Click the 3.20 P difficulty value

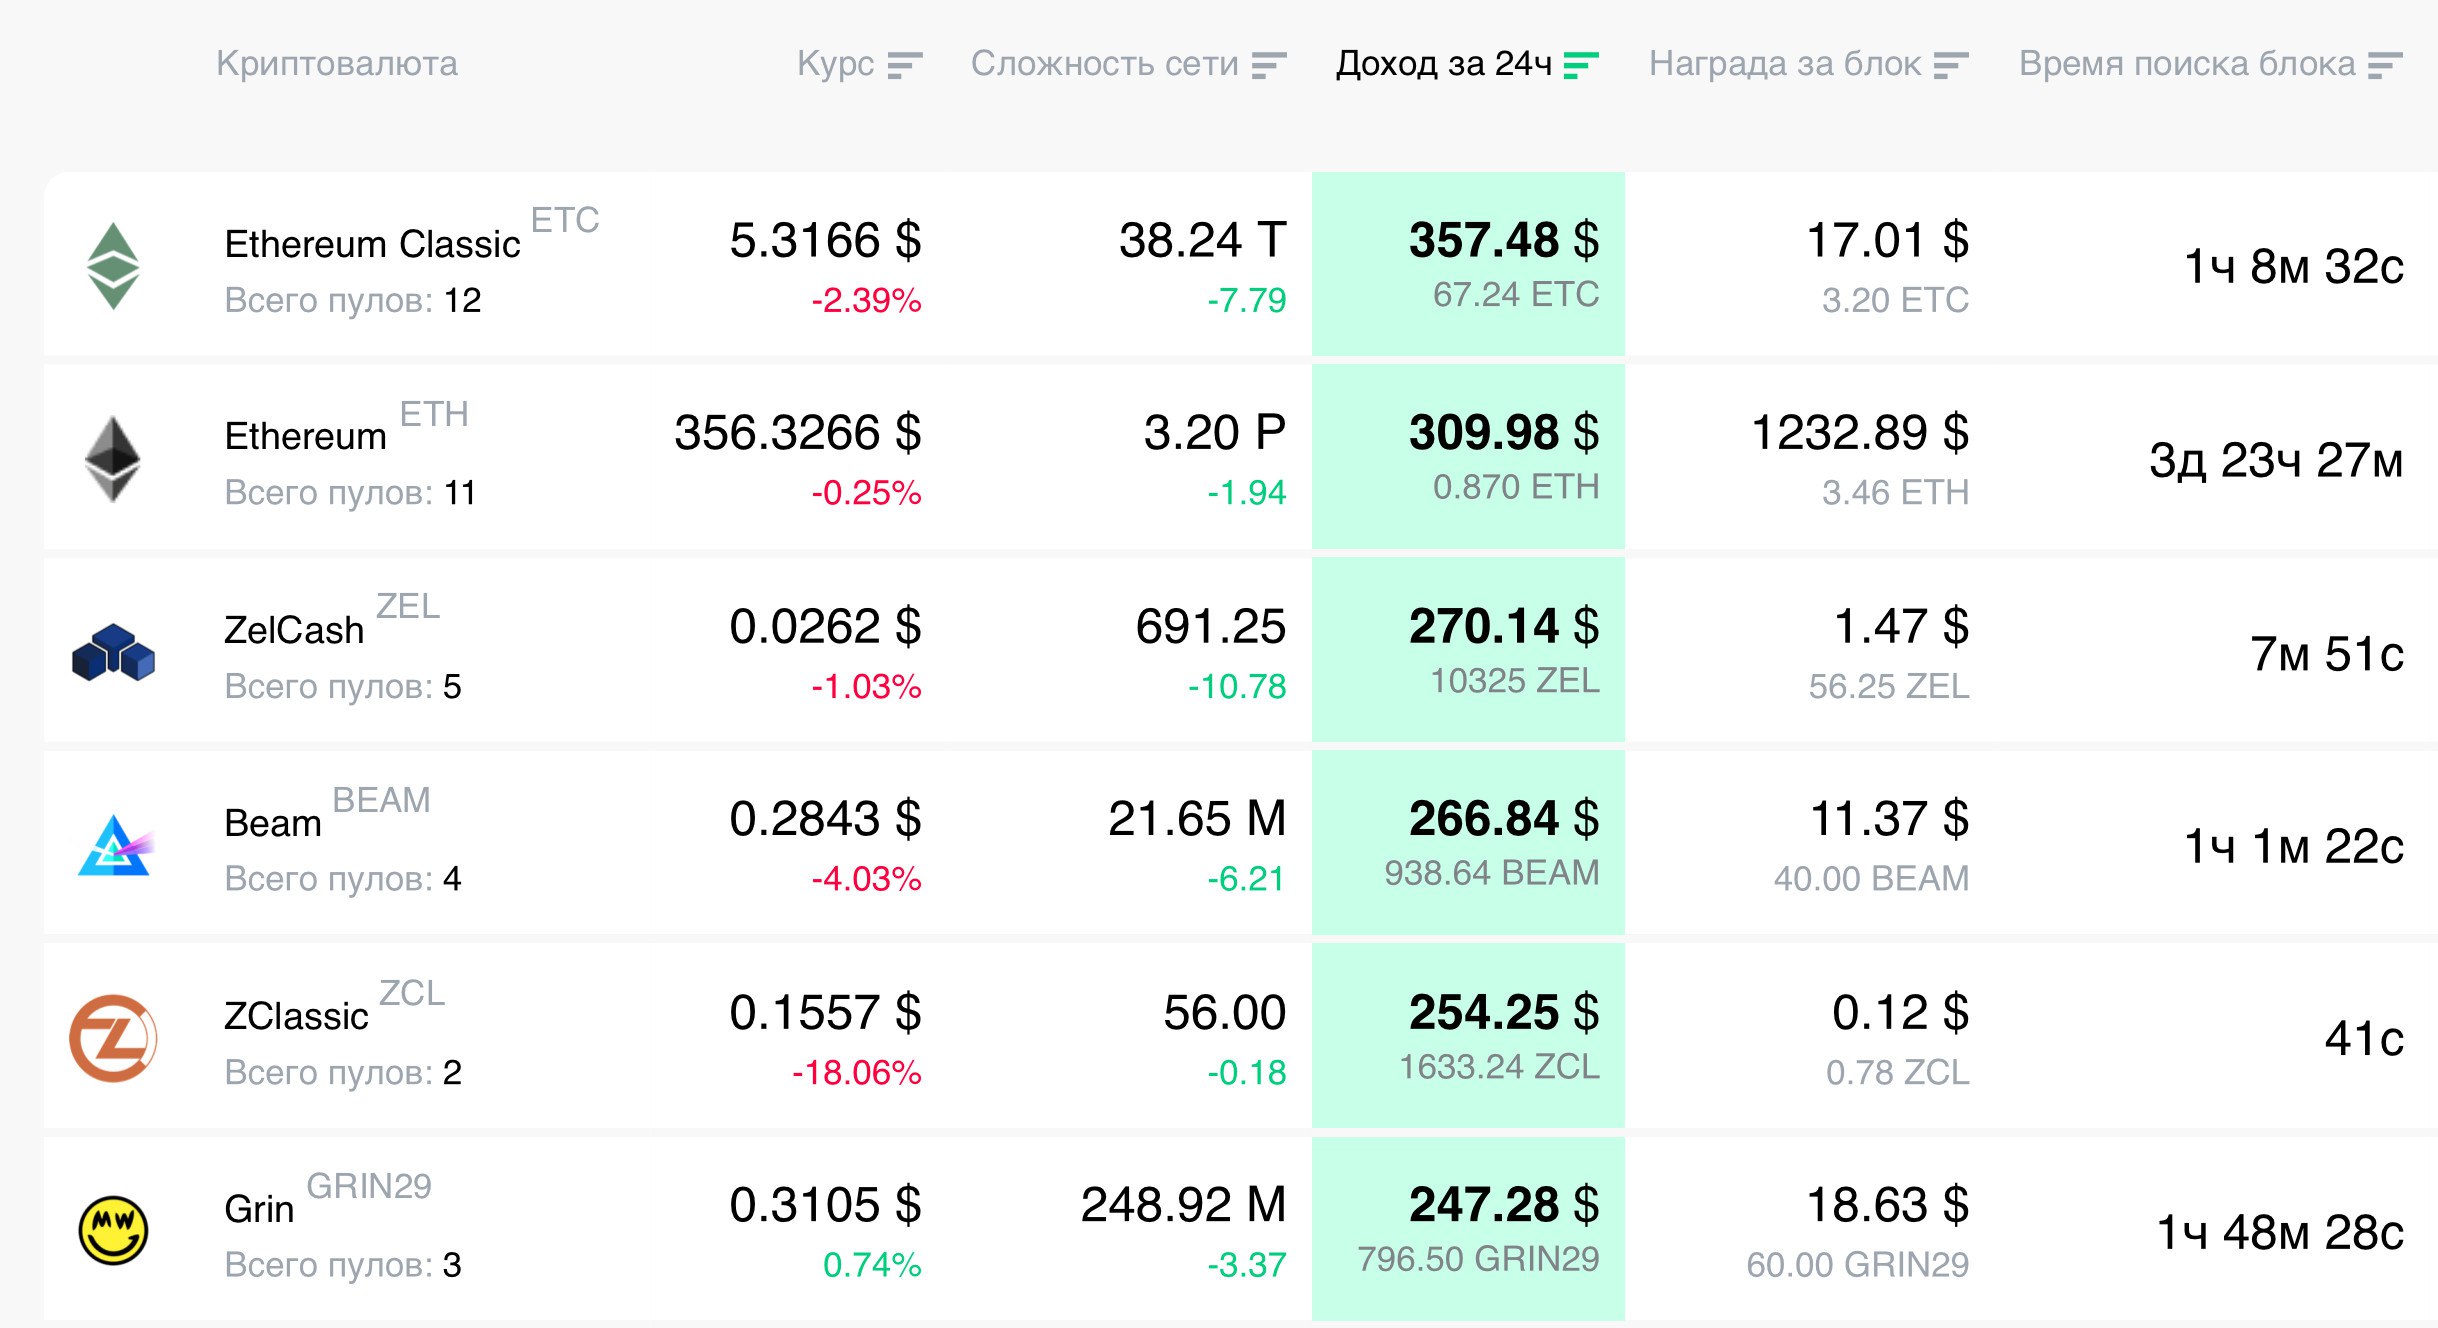pos(1215,432)
